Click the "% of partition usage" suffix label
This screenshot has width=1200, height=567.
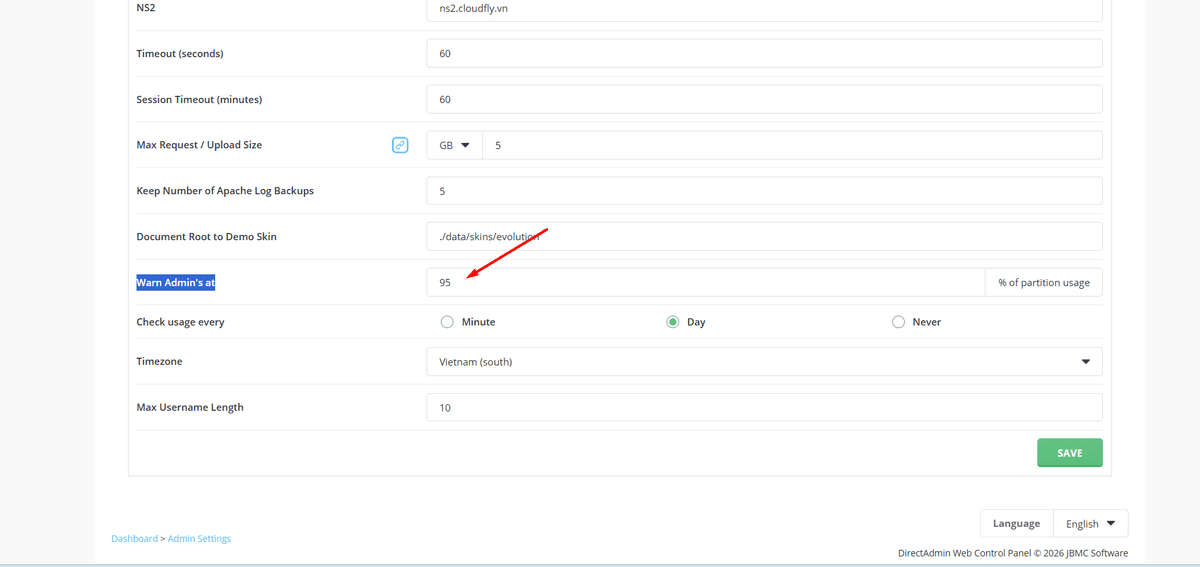pyautogui.click(x=1043, y=283)
